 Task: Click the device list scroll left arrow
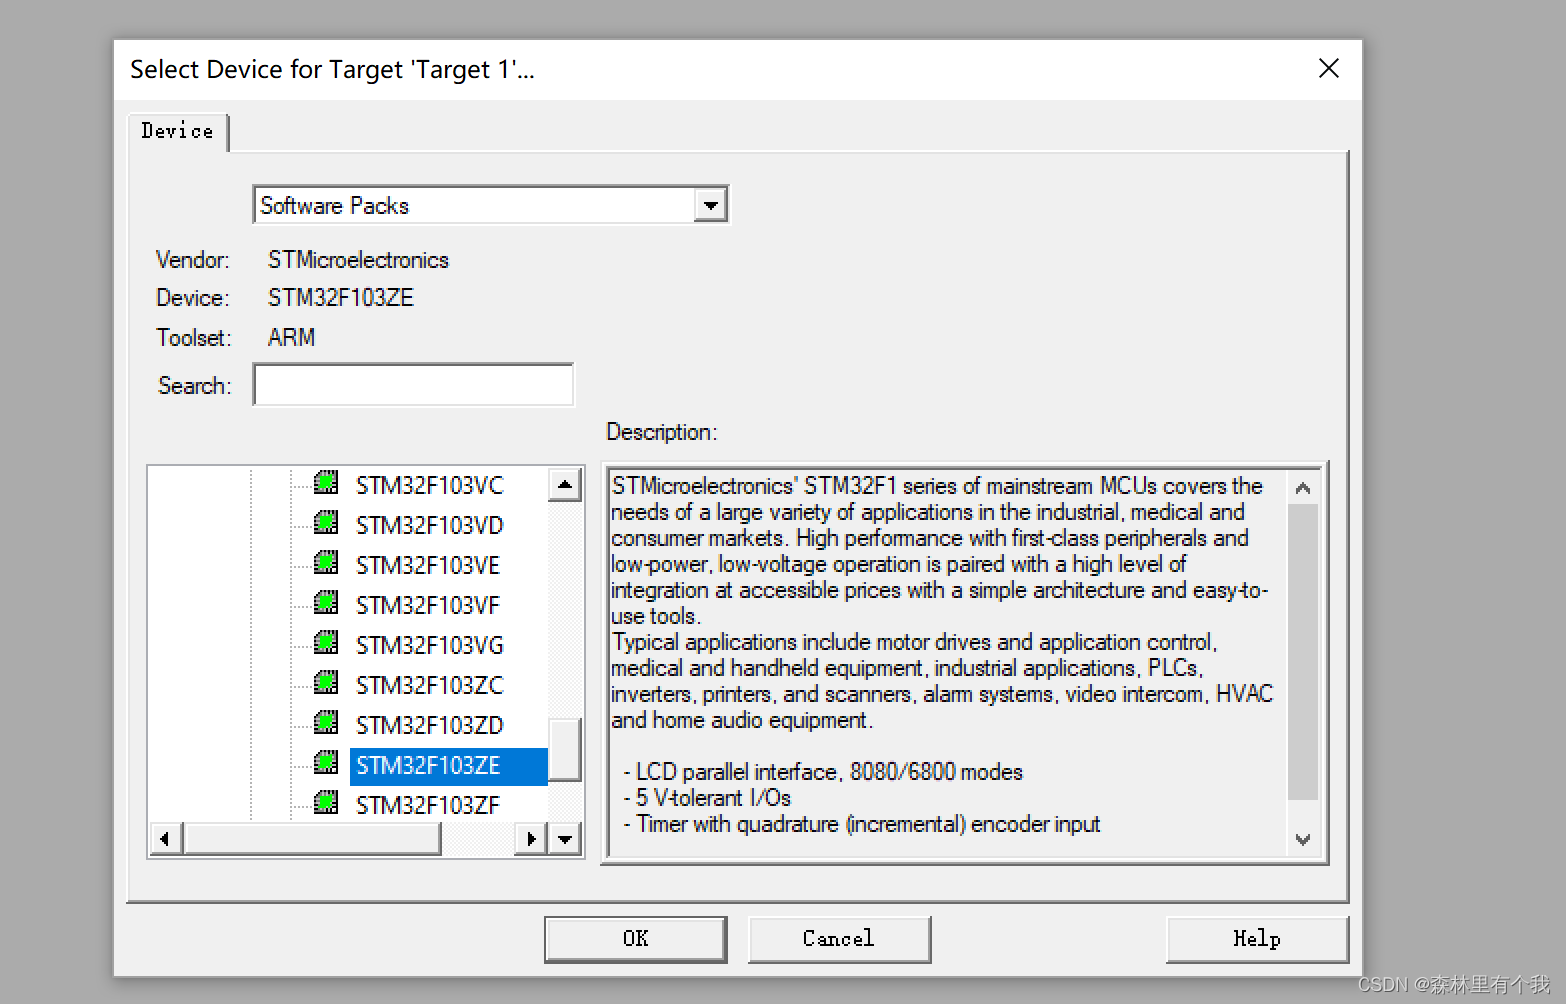pos(165,839)
